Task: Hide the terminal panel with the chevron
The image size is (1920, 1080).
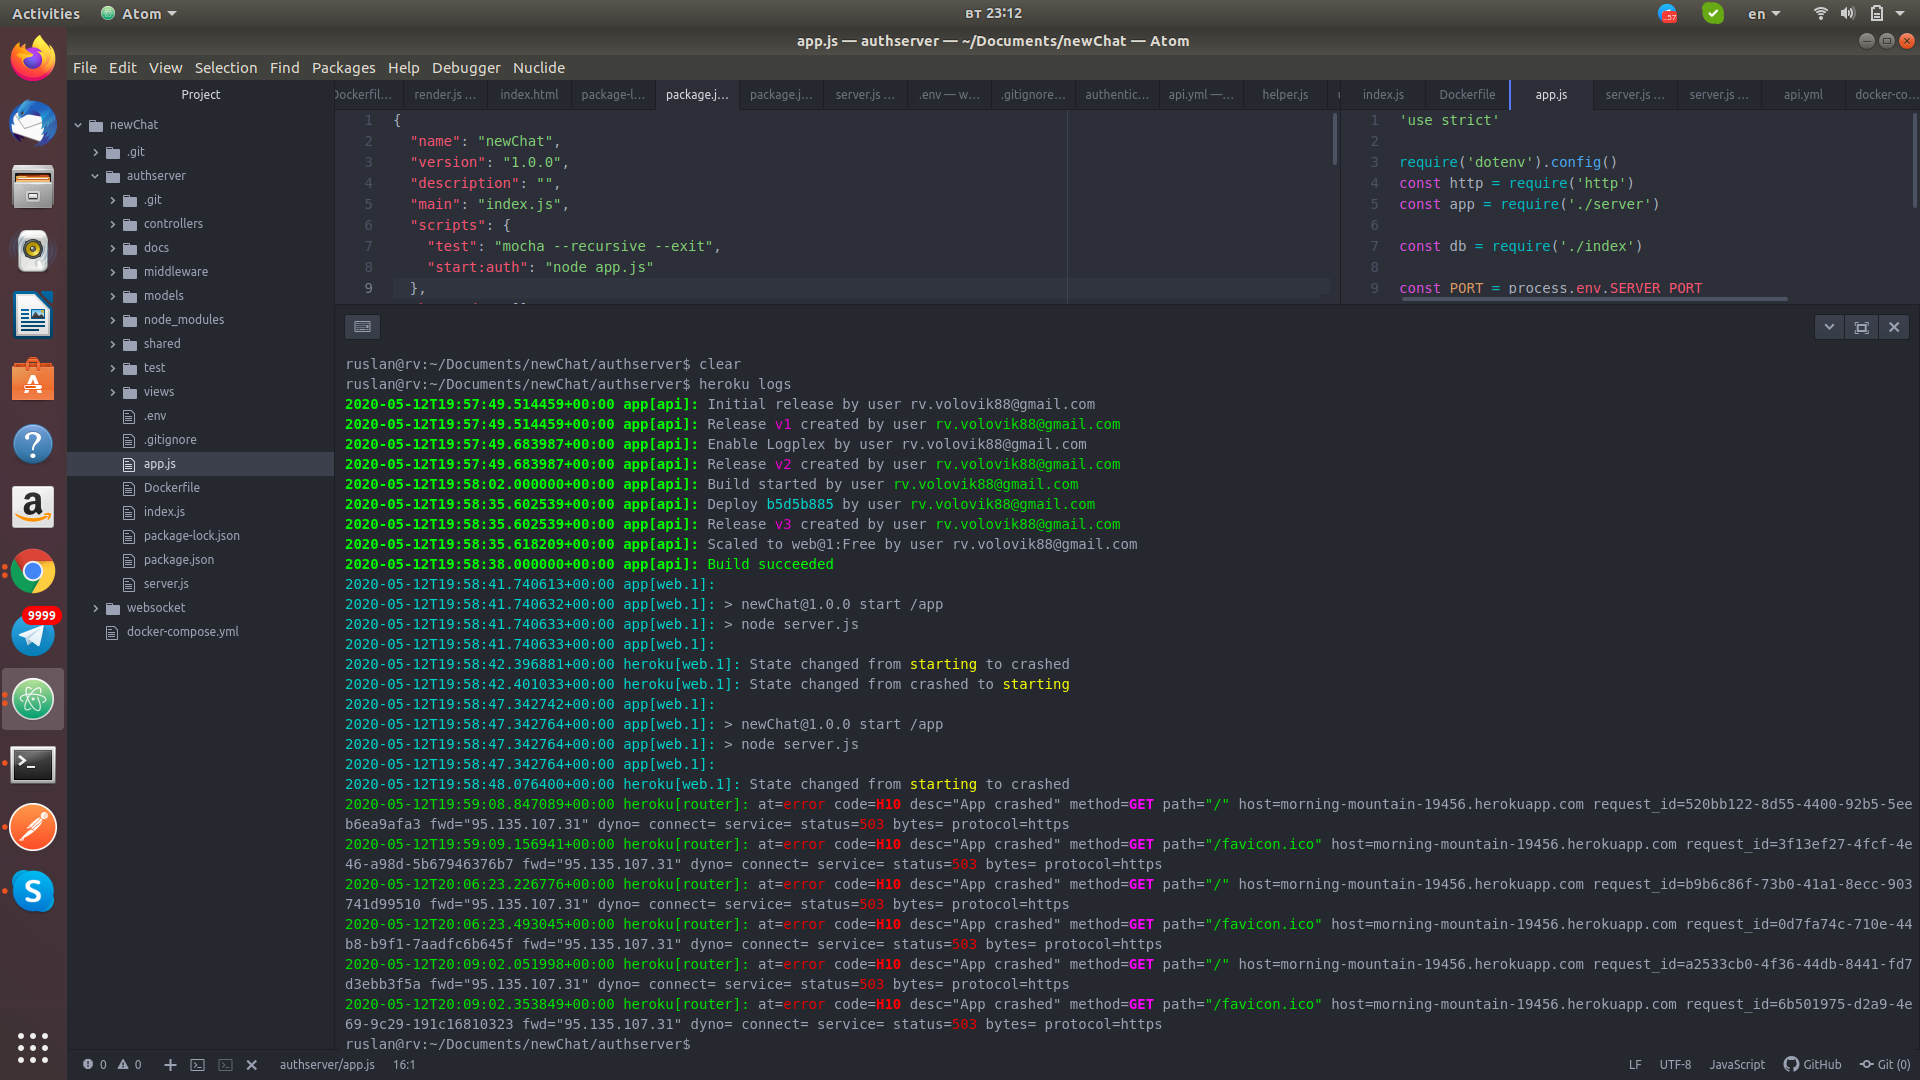Action: (1829, 327)
